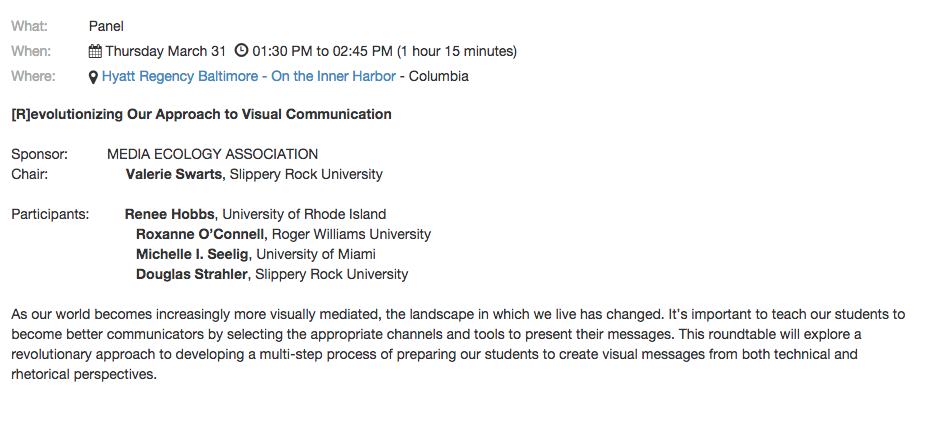Select participant Michelle I. Seelig
This screenshot has width=930, height=421.
[x=192, y=254]
